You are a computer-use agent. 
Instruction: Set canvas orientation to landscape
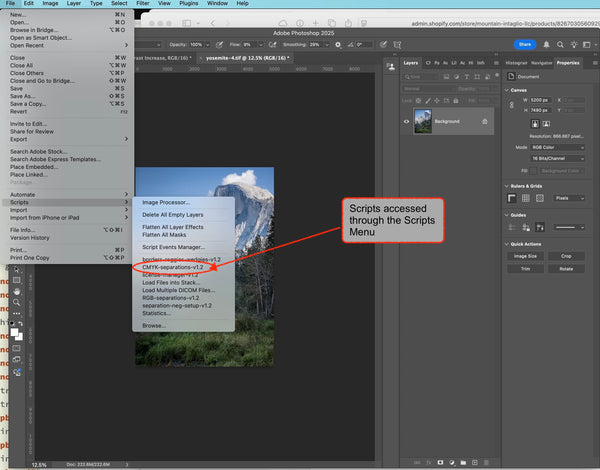(x=546, y=124)
